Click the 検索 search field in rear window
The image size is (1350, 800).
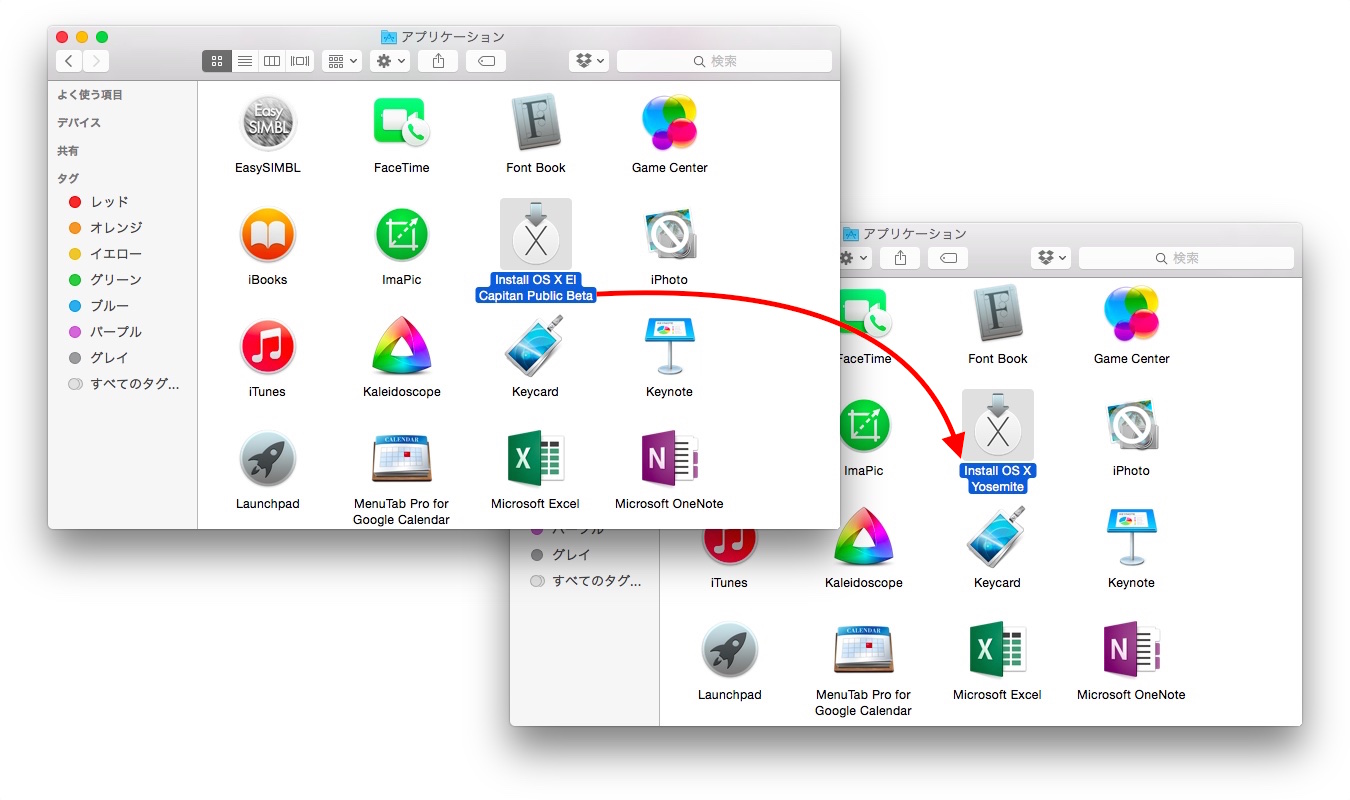point(1186,258)
